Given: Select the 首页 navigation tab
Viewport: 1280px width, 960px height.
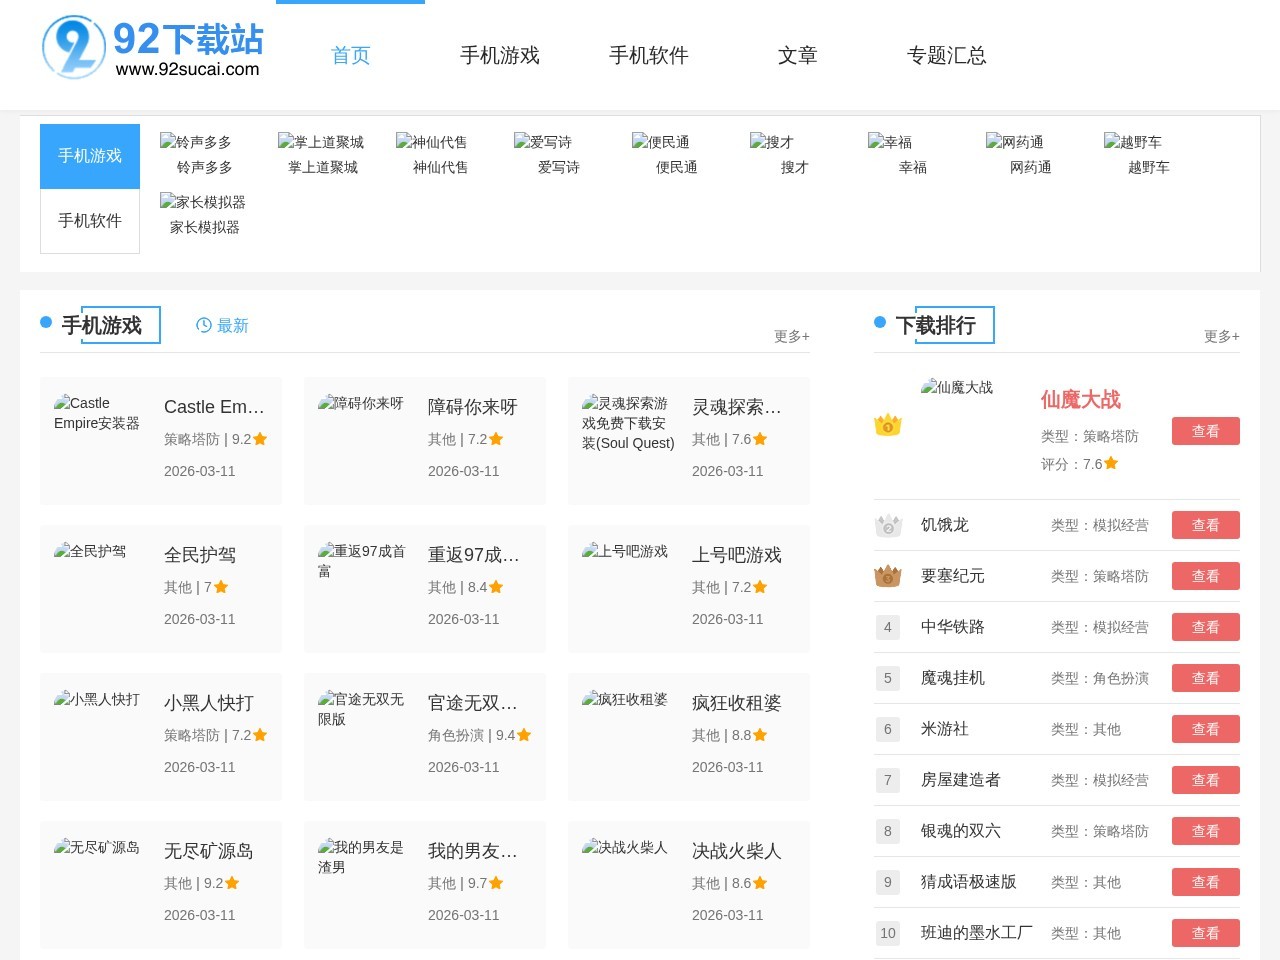Looking at the screenshot, I should [x=350, y=56].
